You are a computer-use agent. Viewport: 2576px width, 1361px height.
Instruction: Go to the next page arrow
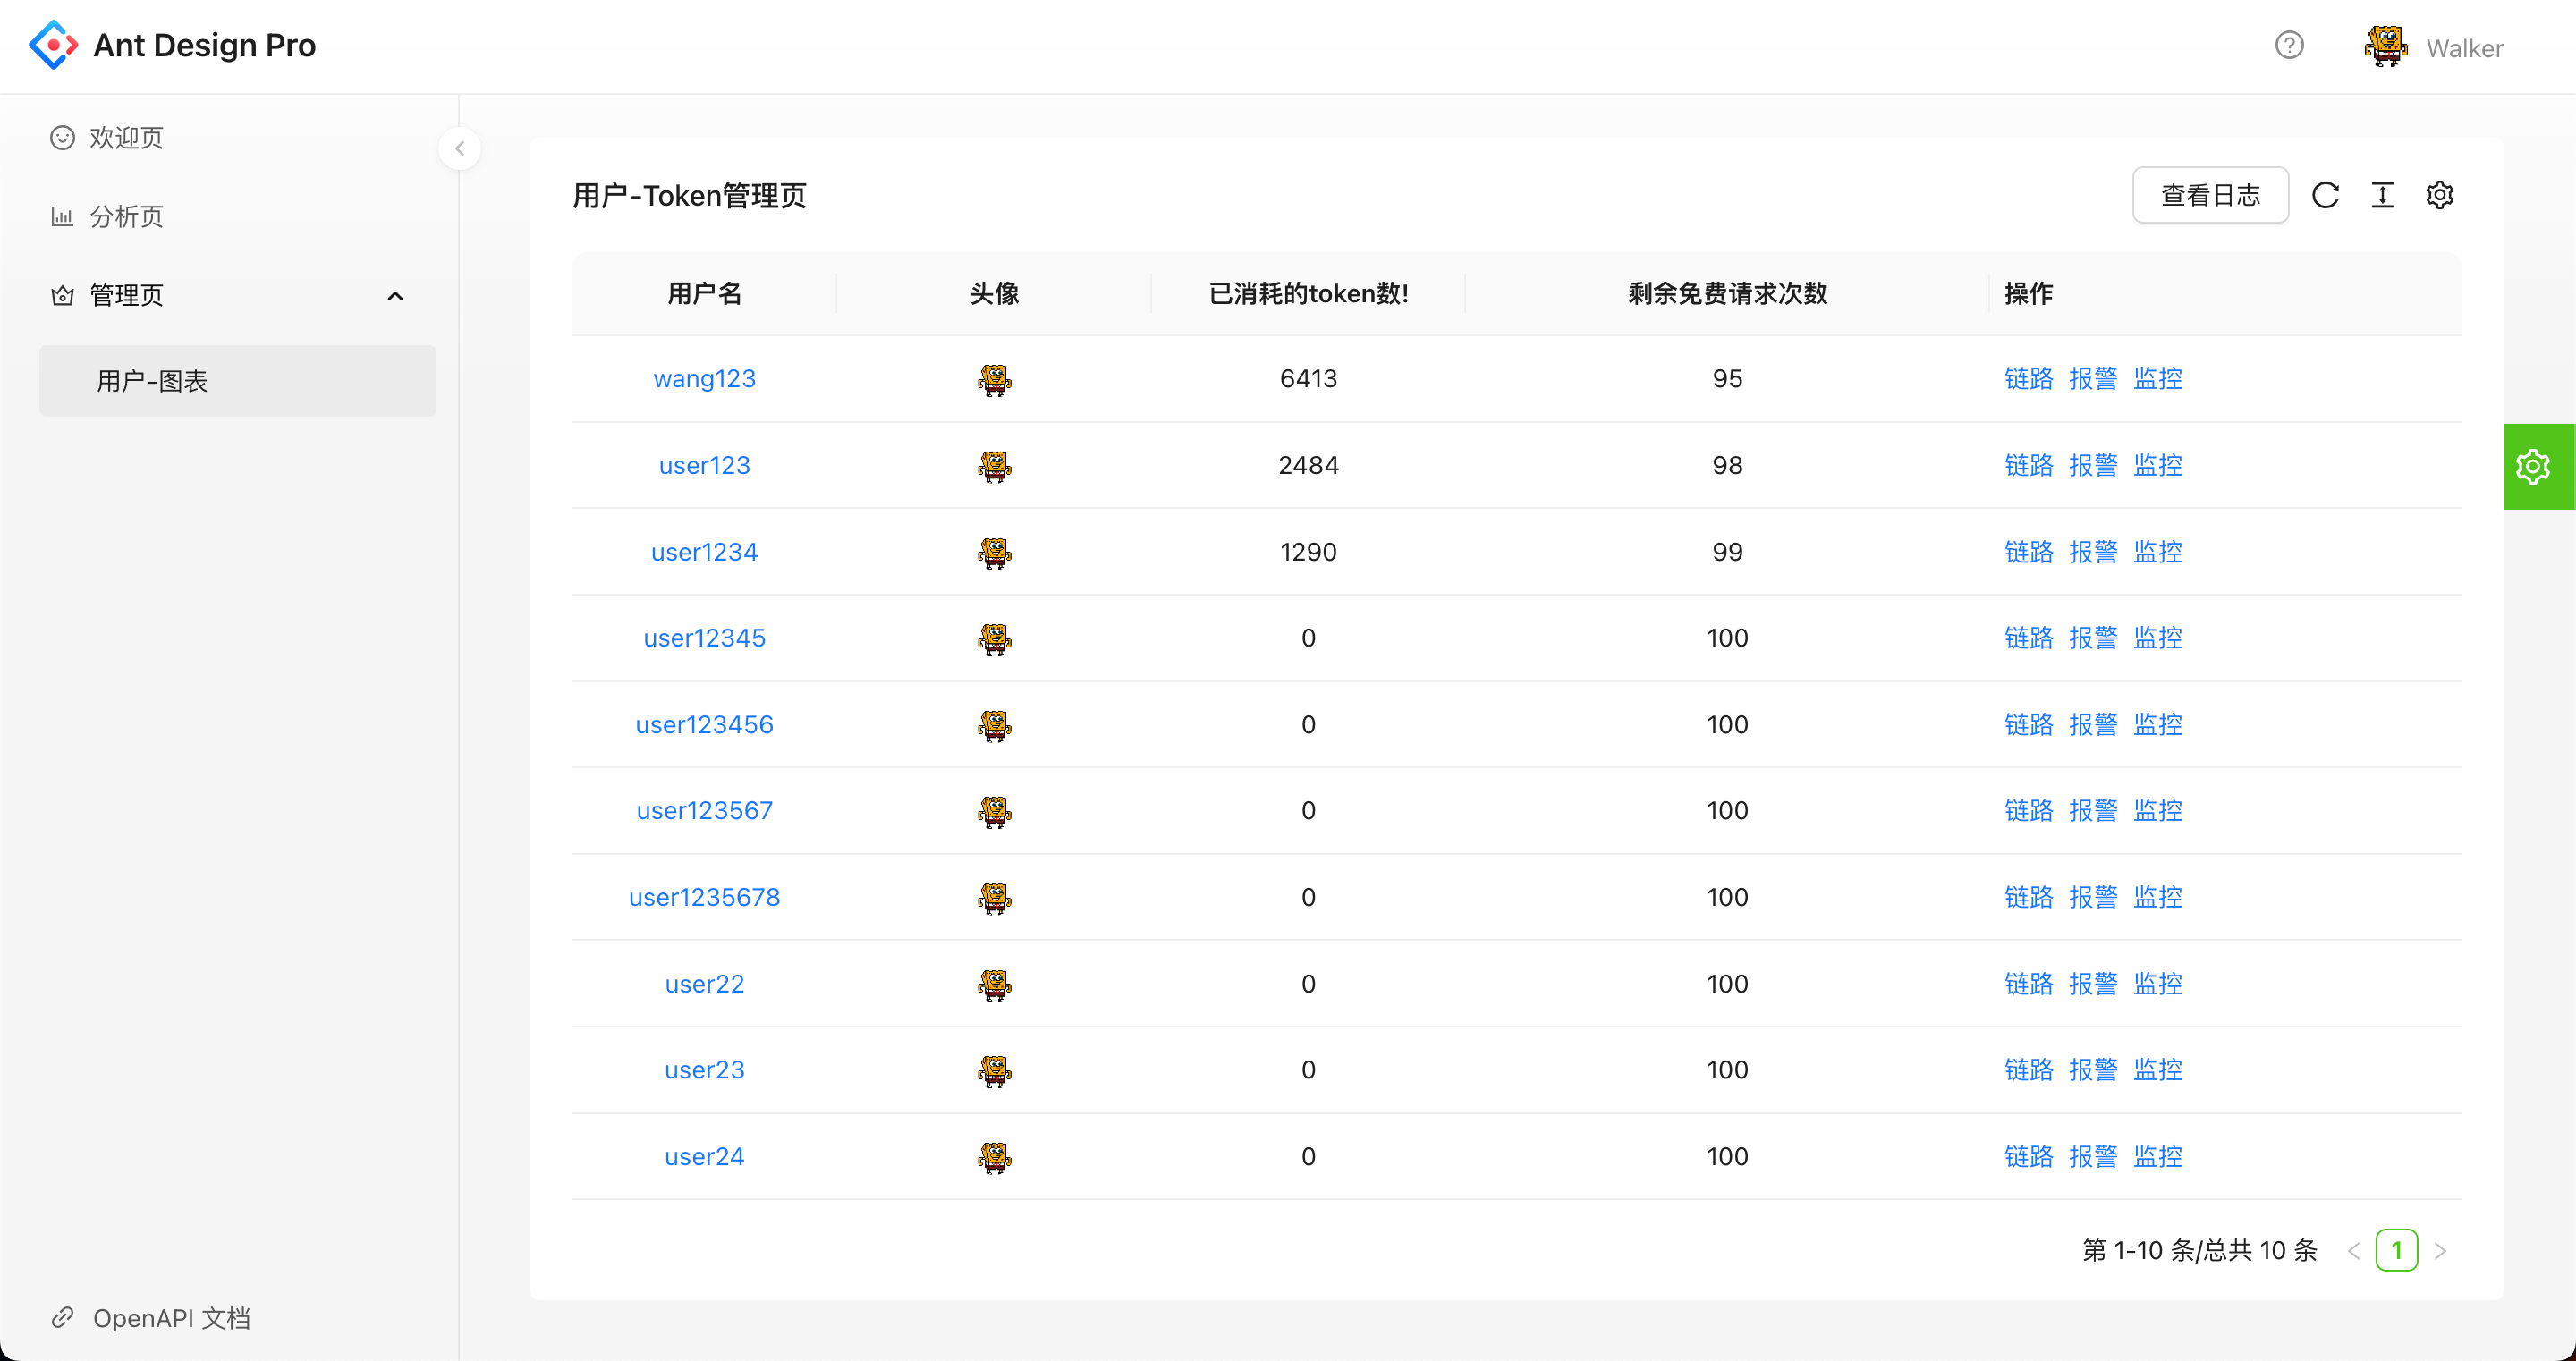tap(2440, 1251)
